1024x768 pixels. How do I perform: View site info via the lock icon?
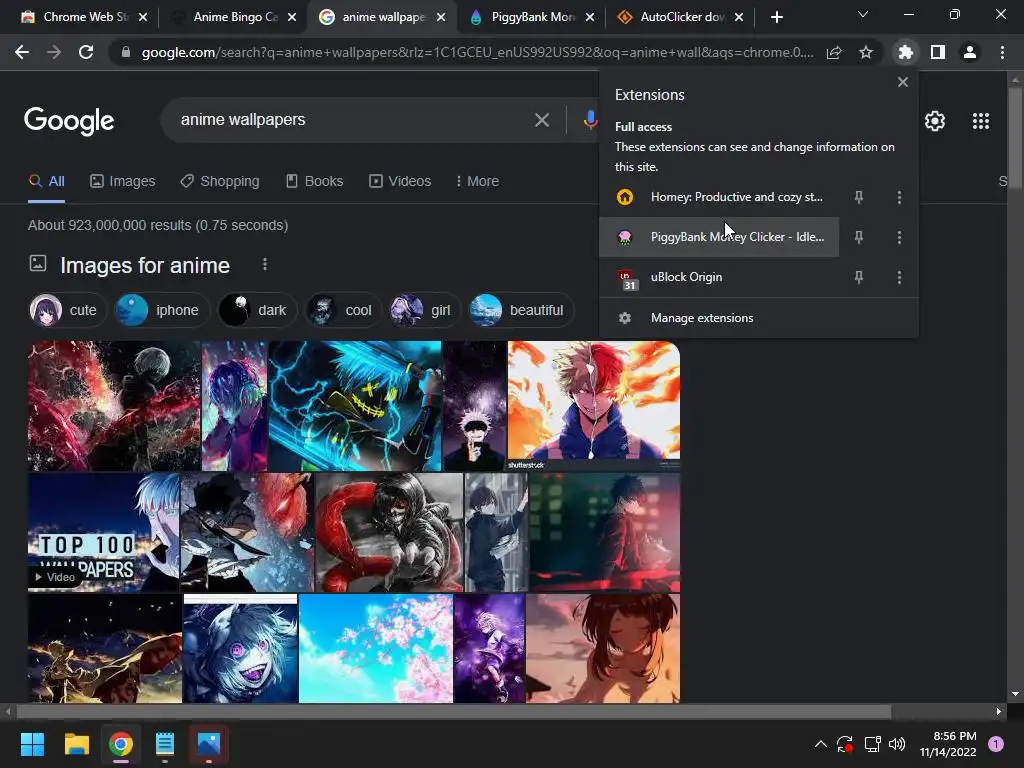tap(125, 52)
